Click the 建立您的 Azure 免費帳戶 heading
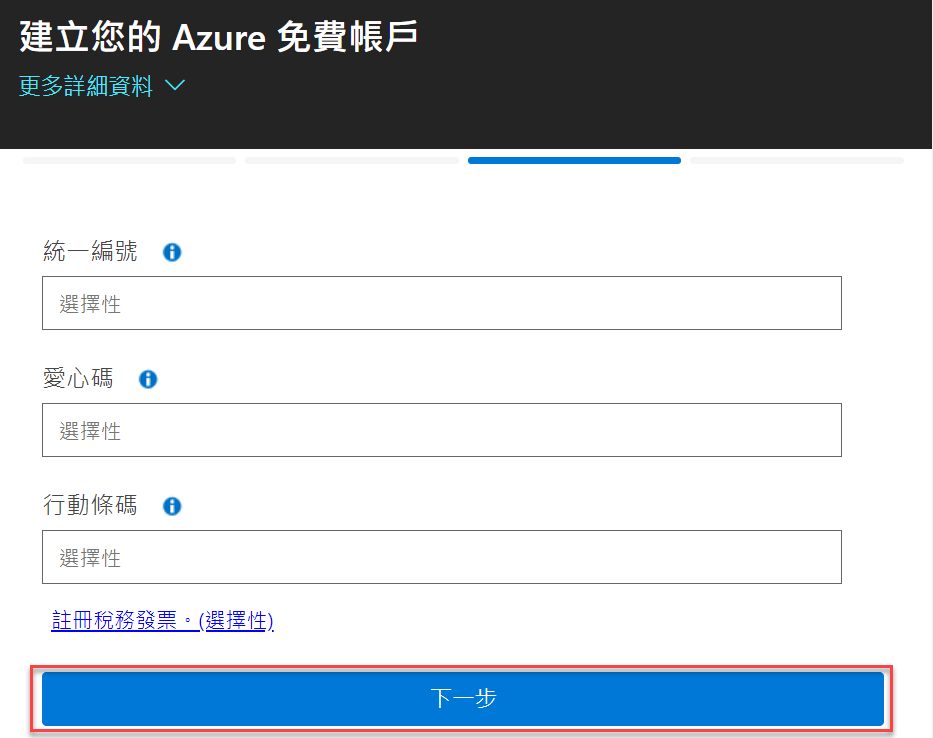Viewport: 933px width, 738px height. tap(218, 37)
